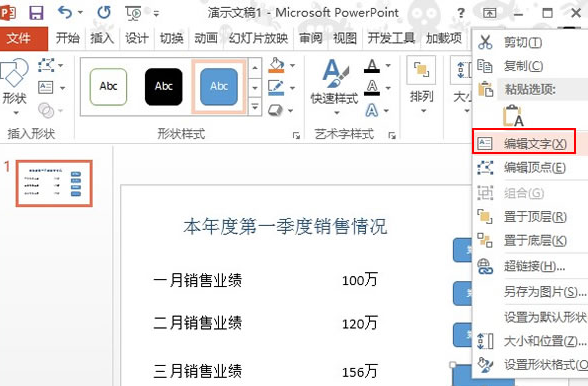Click the Merge Shapes icon
This screenshot has height=386, width=588.
coord(46,110)
